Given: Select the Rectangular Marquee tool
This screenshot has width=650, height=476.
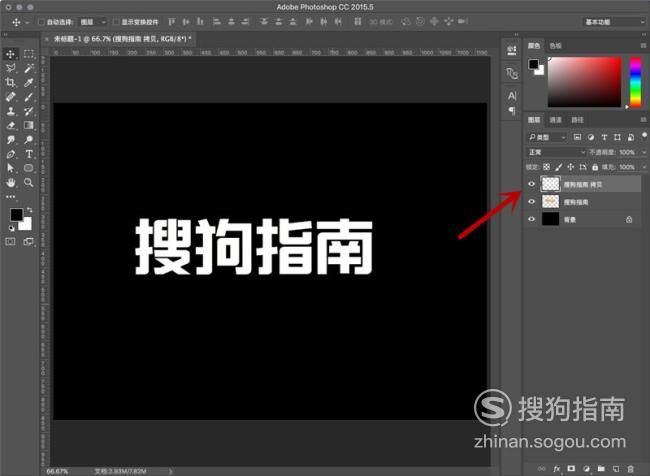Looking at the screenshot, I should click(x=29, y=54).
